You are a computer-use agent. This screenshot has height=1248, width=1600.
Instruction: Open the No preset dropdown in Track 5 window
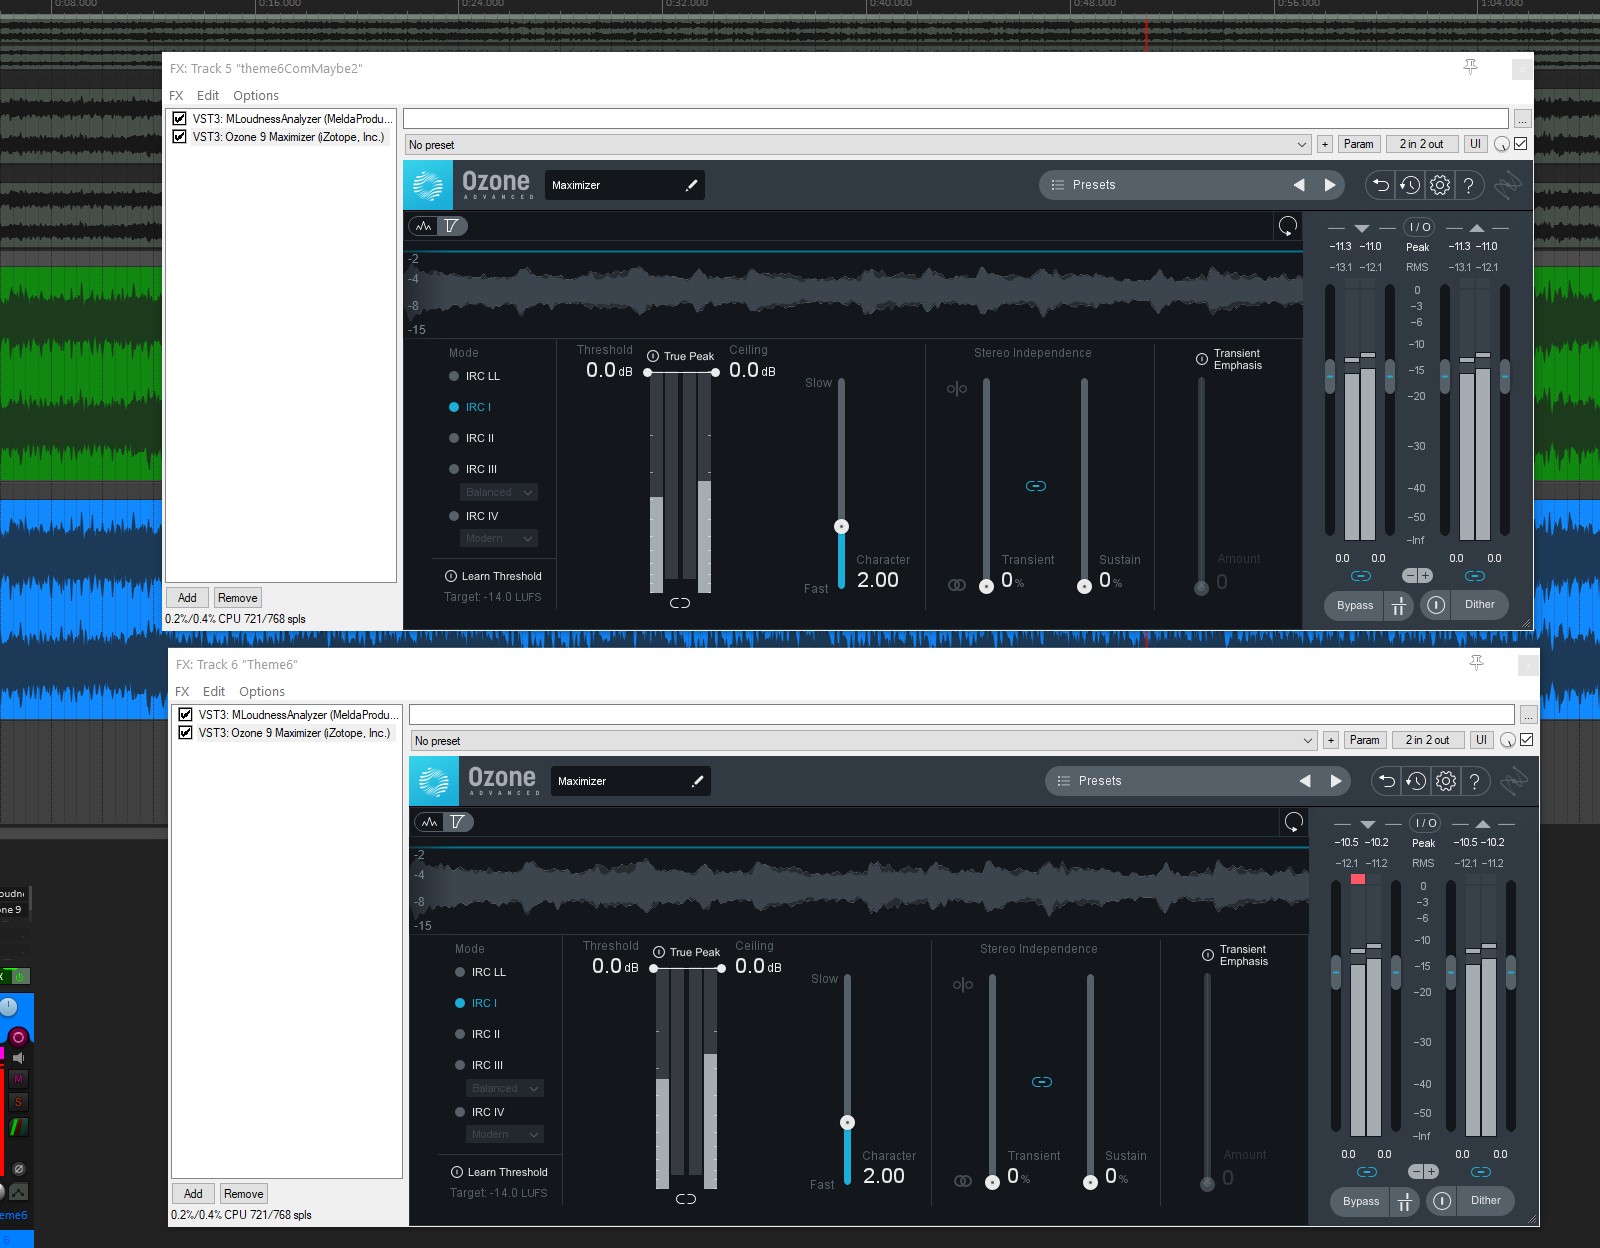click(857, 144)
